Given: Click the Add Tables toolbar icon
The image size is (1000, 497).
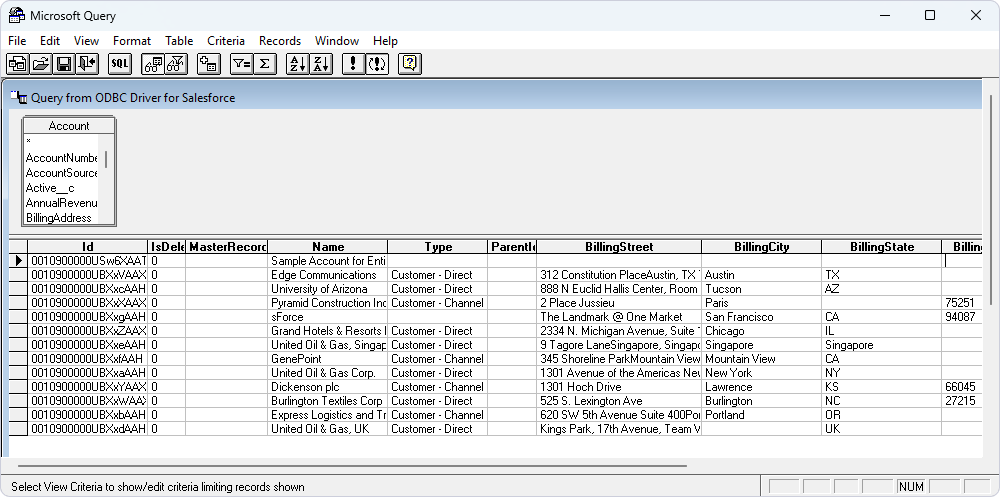Looking at the screenshot, I should [209, 64].
